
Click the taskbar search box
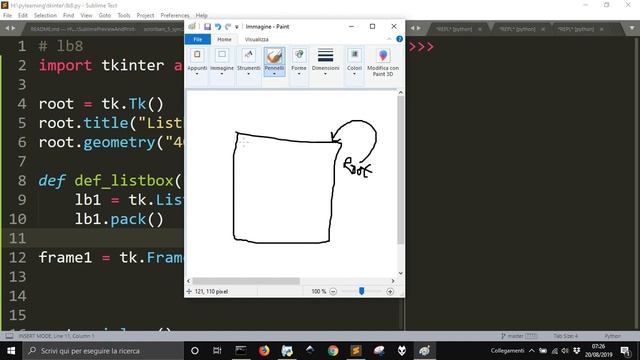tap(103, 351)
